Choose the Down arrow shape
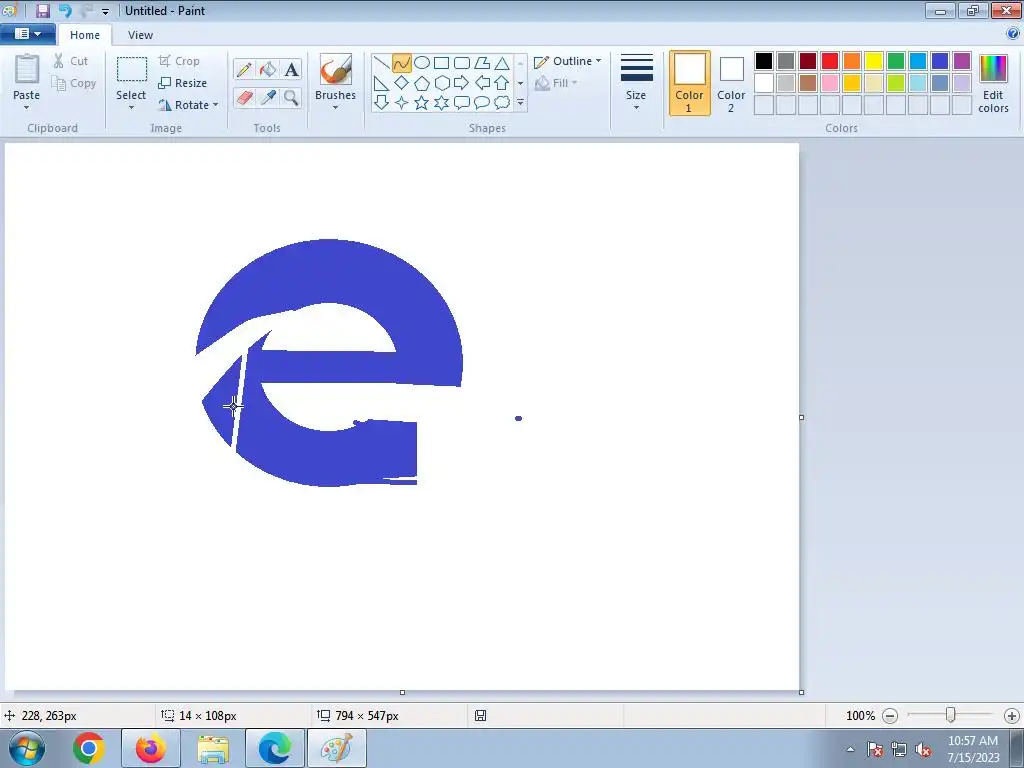1024x768 pixels. tap(382, 103)
